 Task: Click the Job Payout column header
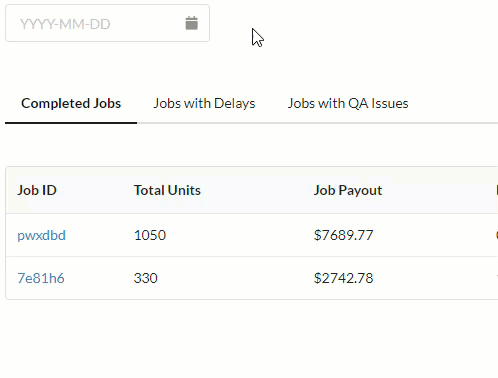coord(348,190)
